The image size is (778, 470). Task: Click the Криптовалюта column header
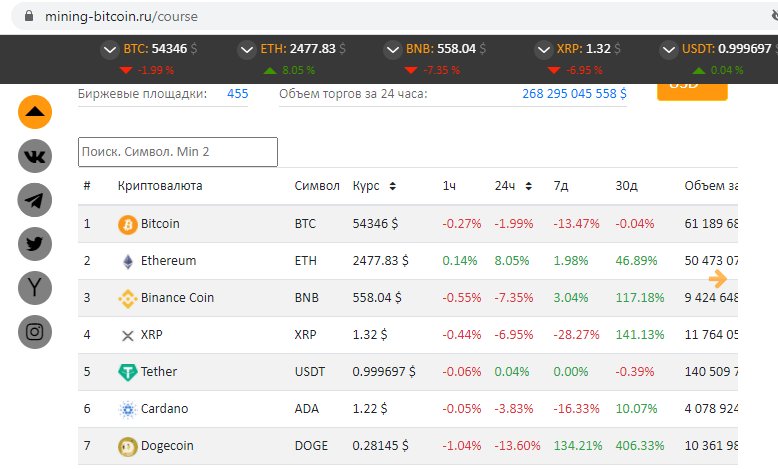[x=160, y=186]
